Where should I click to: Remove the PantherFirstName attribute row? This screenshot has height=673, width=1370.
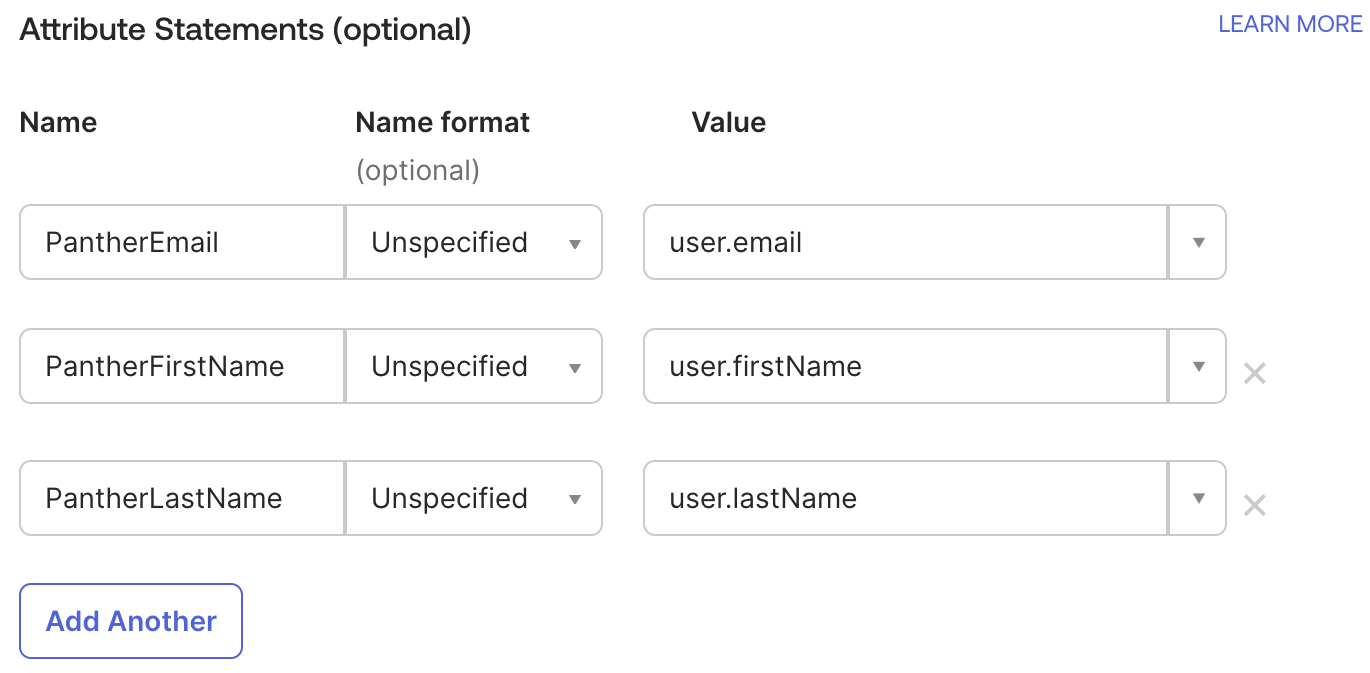(1254, 371)
